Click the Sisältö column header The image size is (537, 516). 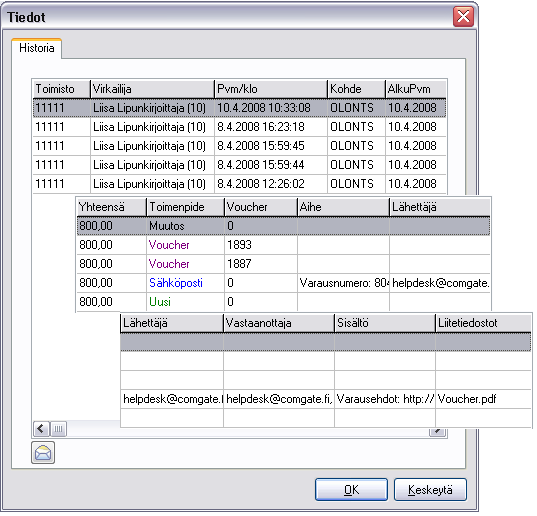(385, 323)
